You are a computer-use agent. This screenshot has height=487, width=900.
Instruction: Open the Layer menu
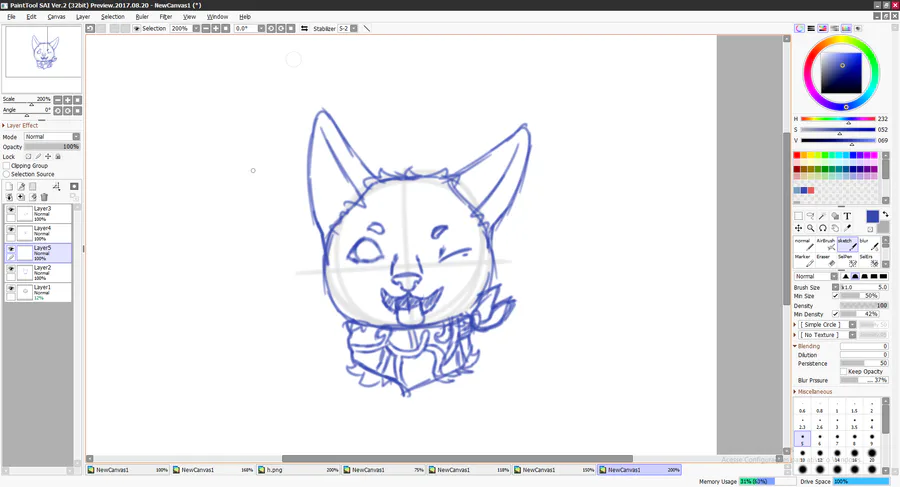(x=83, y=17)
